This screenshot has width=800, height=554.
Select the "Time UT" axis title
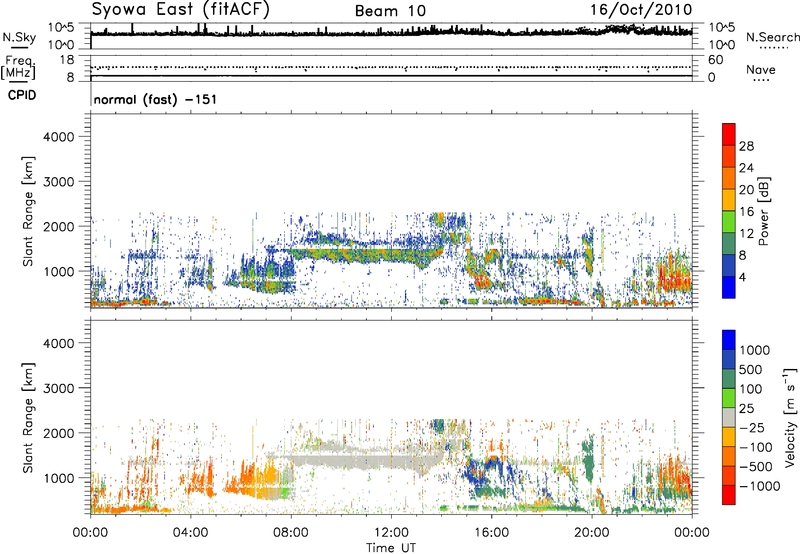(391, 548)
